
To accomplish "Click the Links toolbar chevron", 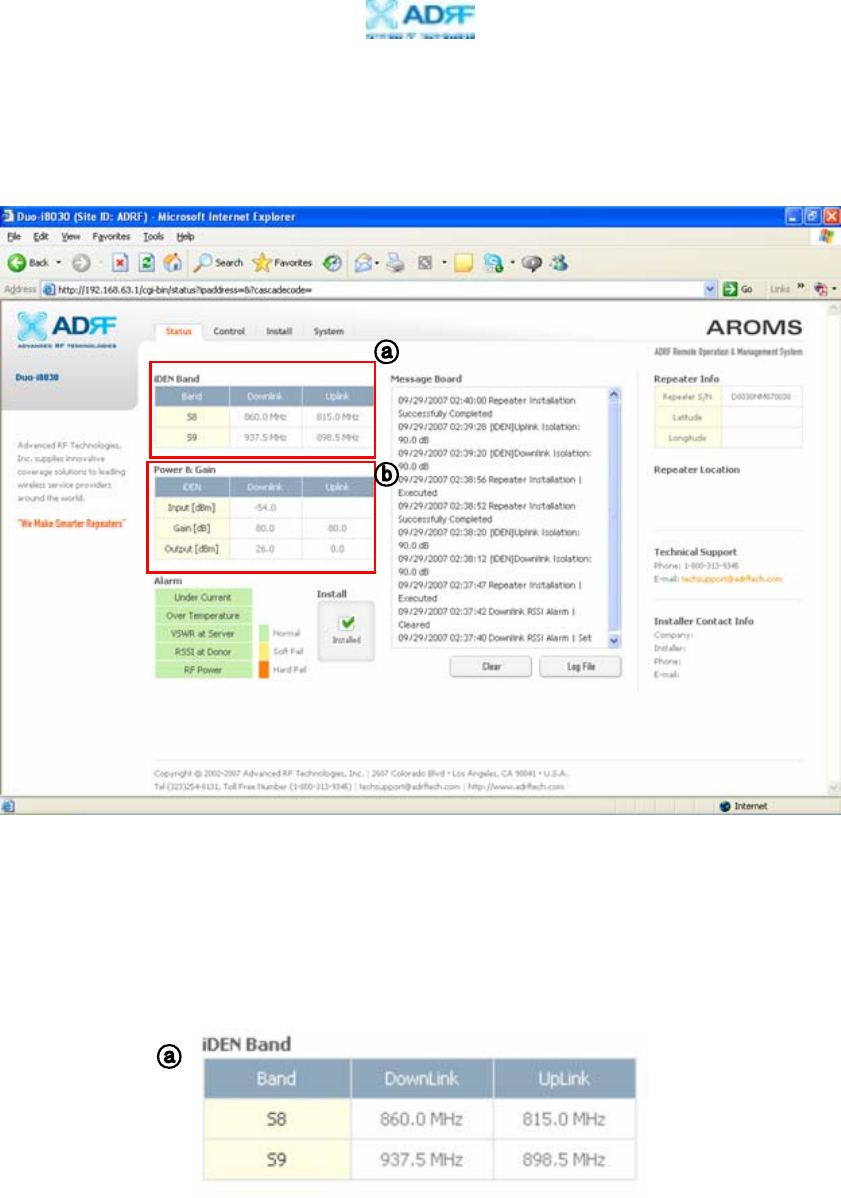I will [x=801, y=287].
